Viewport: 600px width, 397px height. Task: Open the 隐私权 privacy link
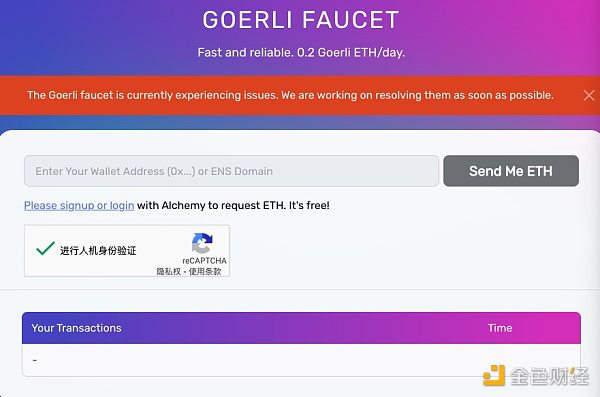pos(168,271)
